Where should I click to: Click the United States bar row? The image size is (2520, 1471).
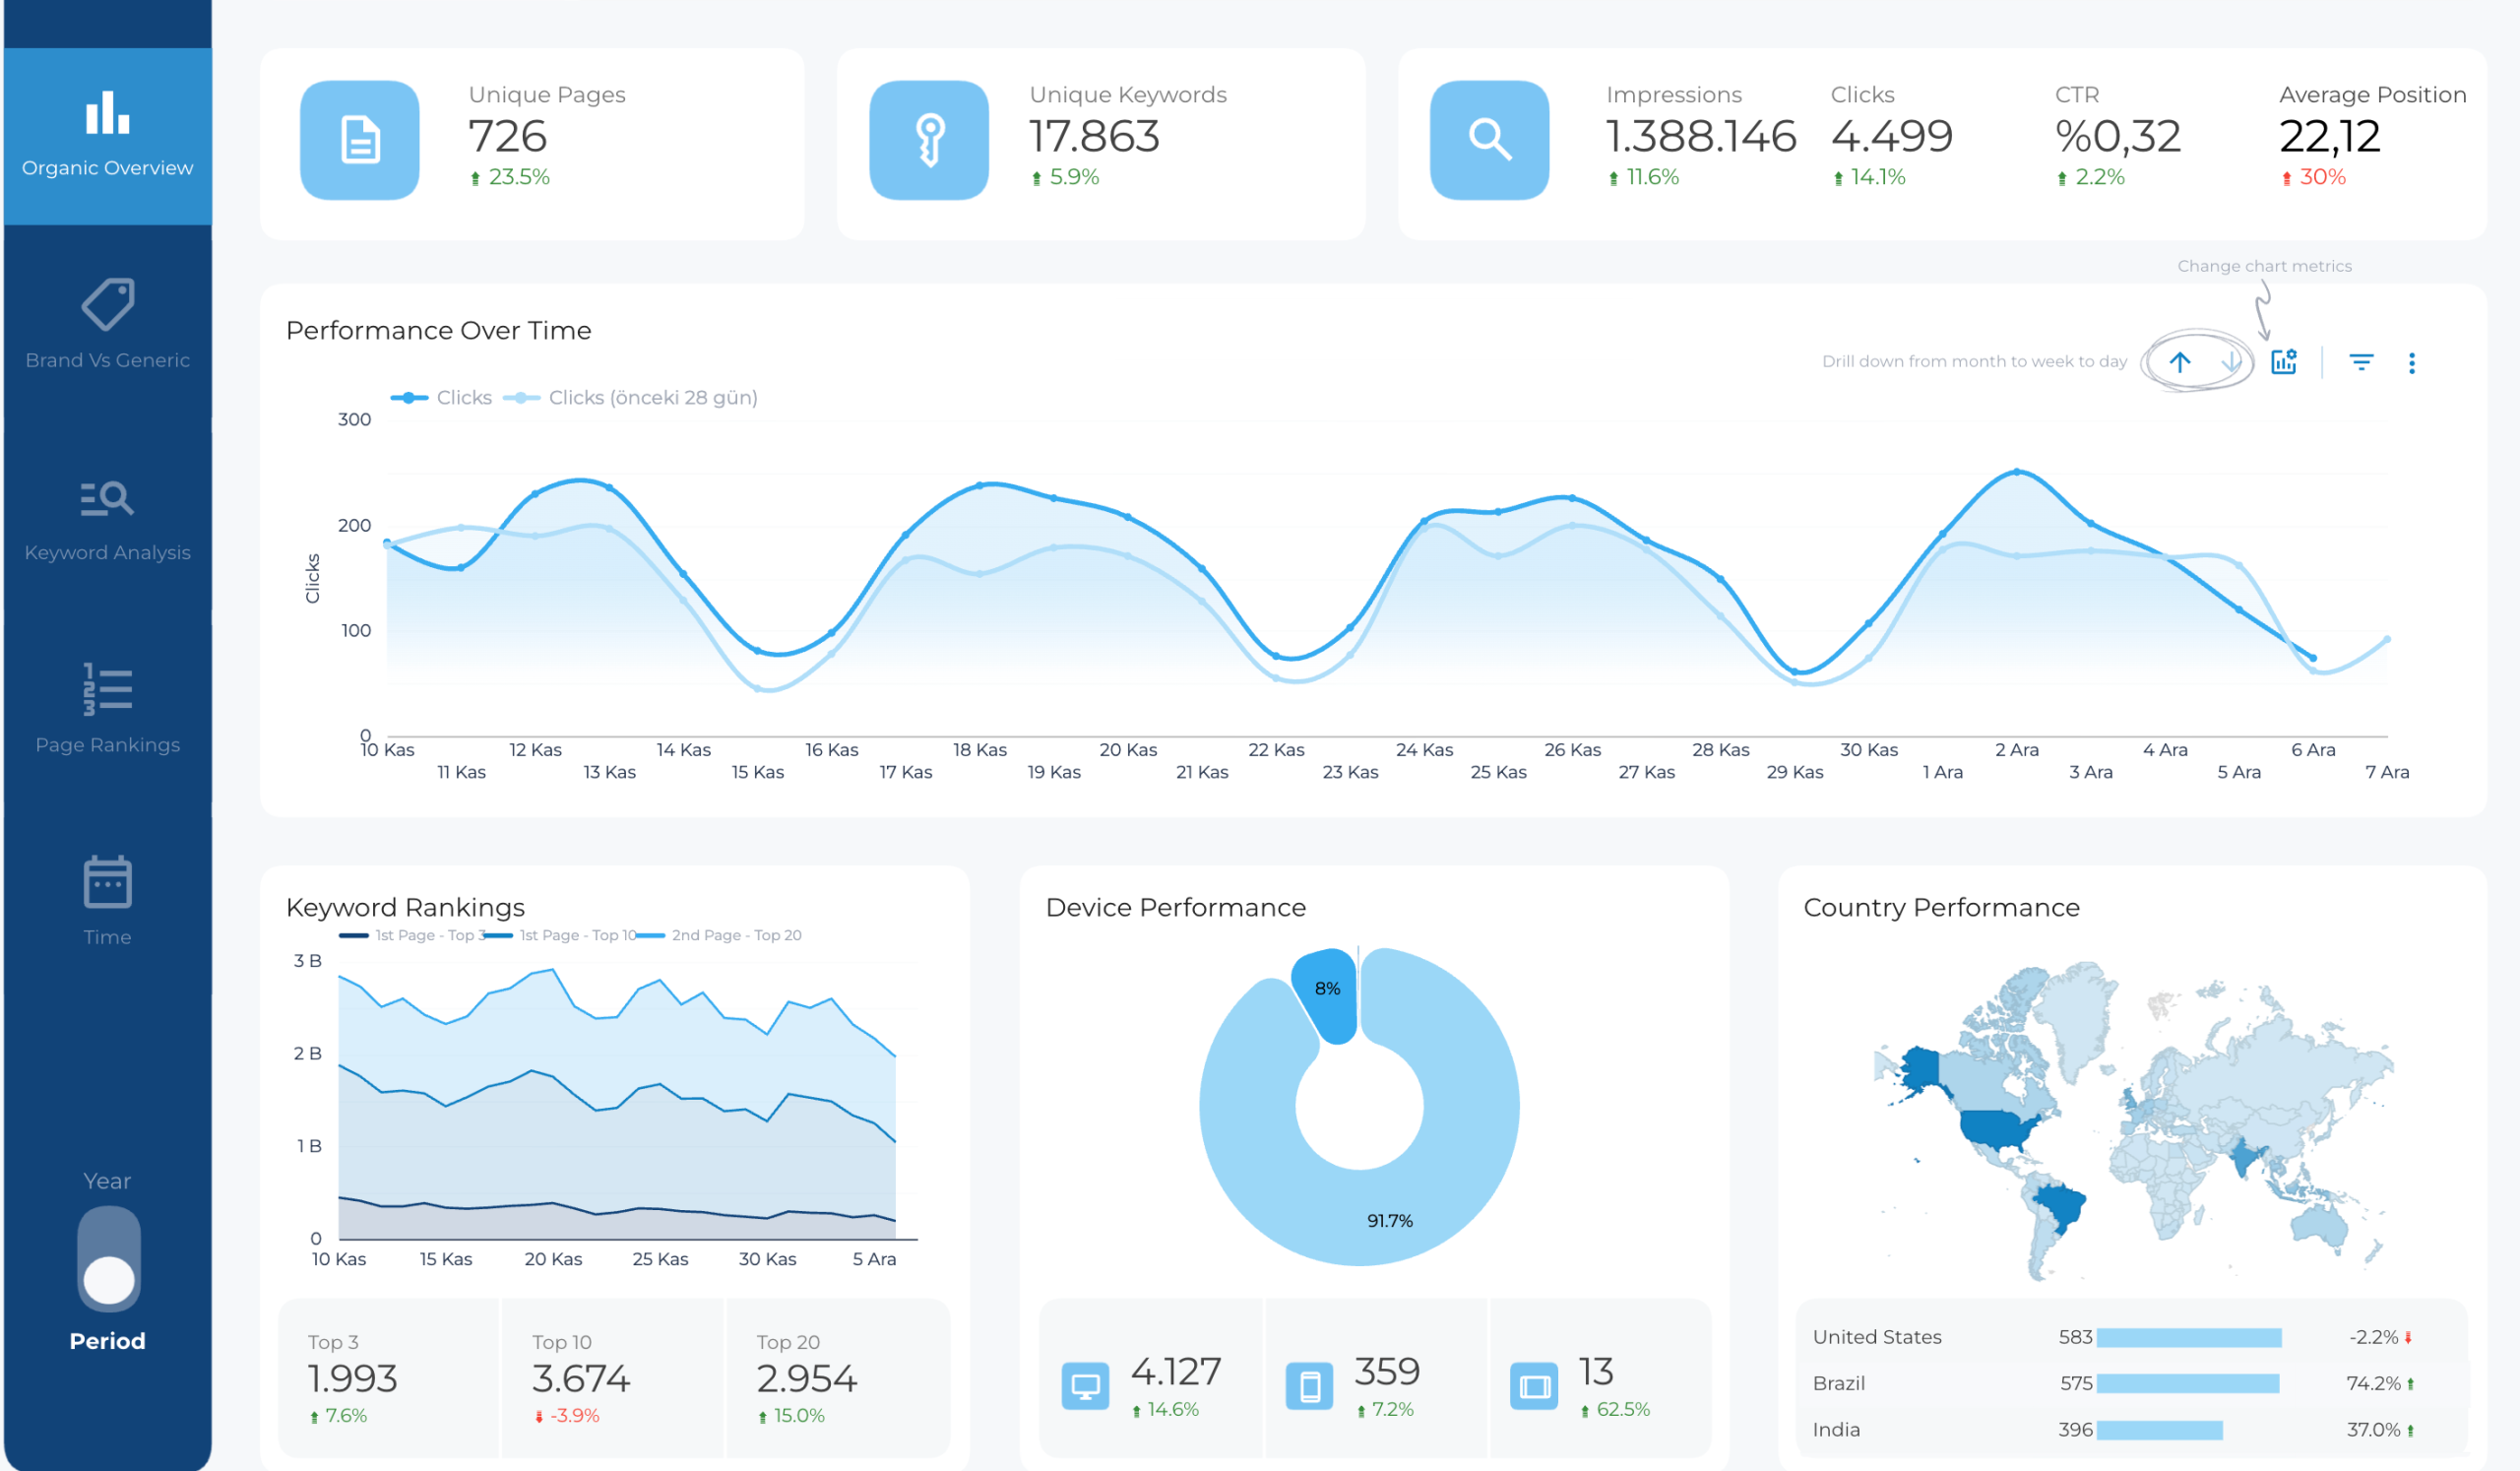click(x=2188, y=1337)
